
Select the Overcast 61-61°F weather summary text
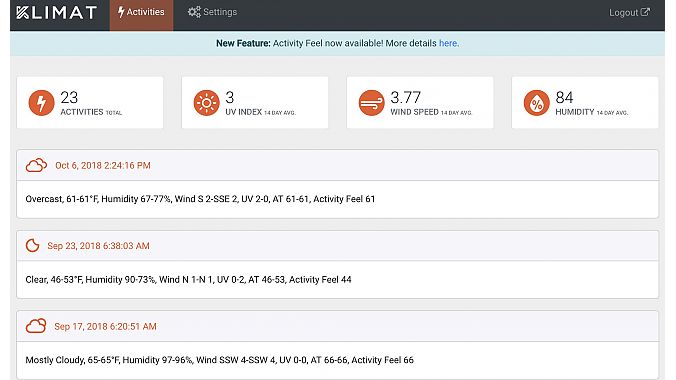point(200,199)
